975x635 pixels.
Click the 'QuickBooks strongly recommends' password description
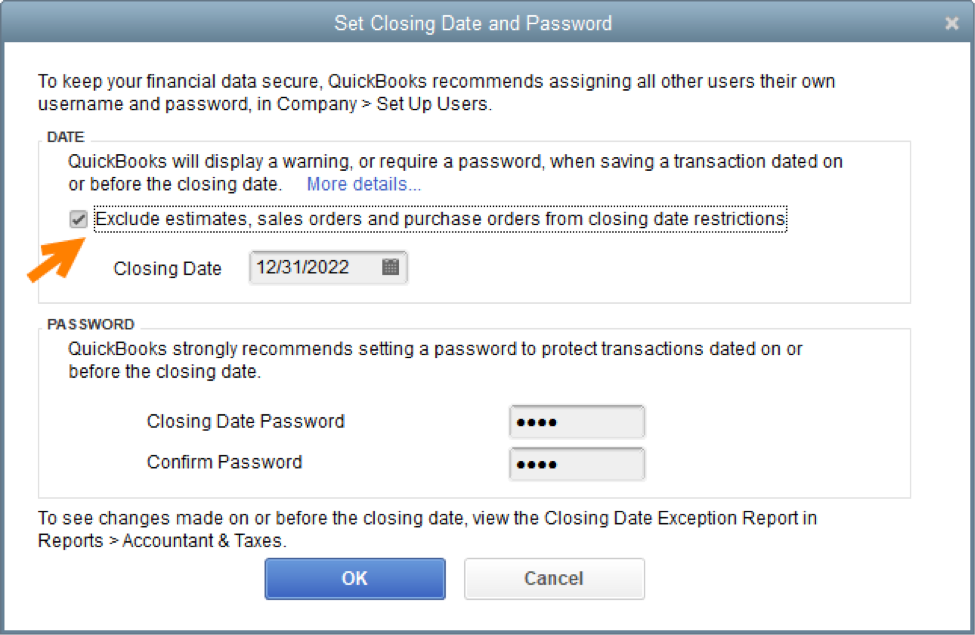(x=435, y=360)
